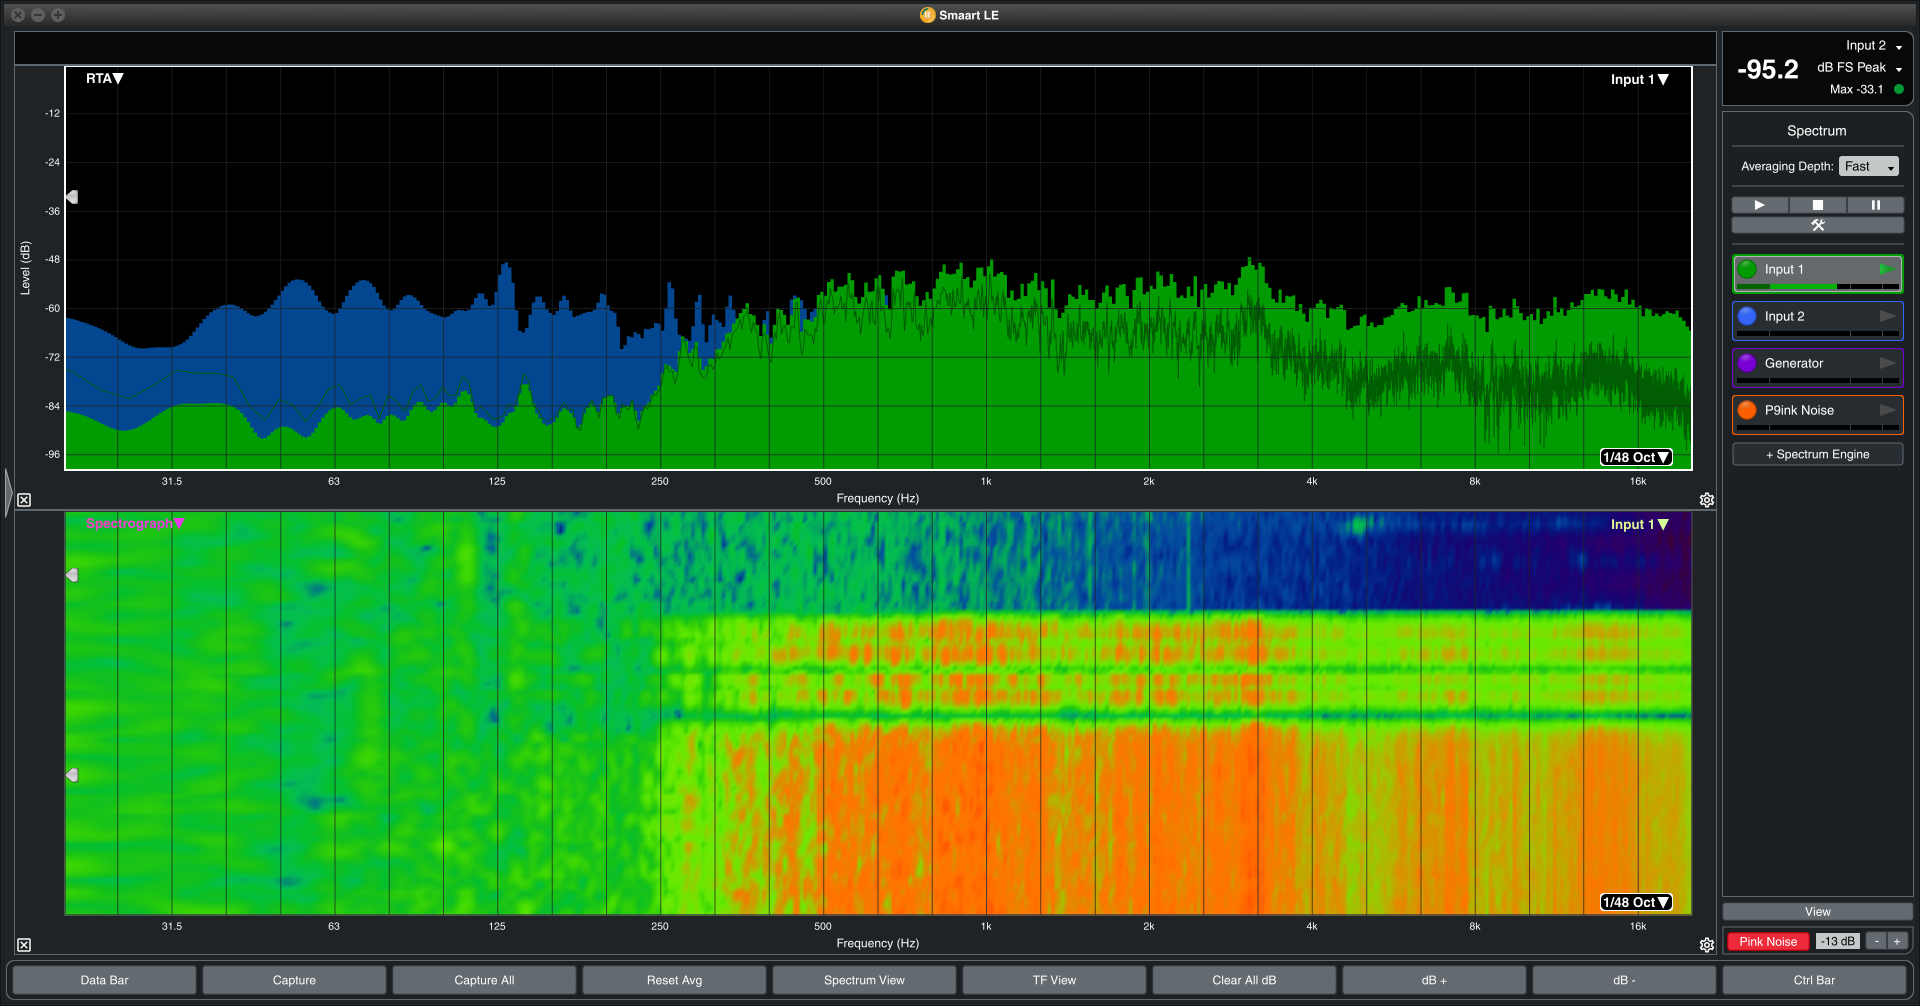The width and height of the screenshot is (1920, 1006).
Task: Click the dB + button
Action: [x=1434, y=980]
